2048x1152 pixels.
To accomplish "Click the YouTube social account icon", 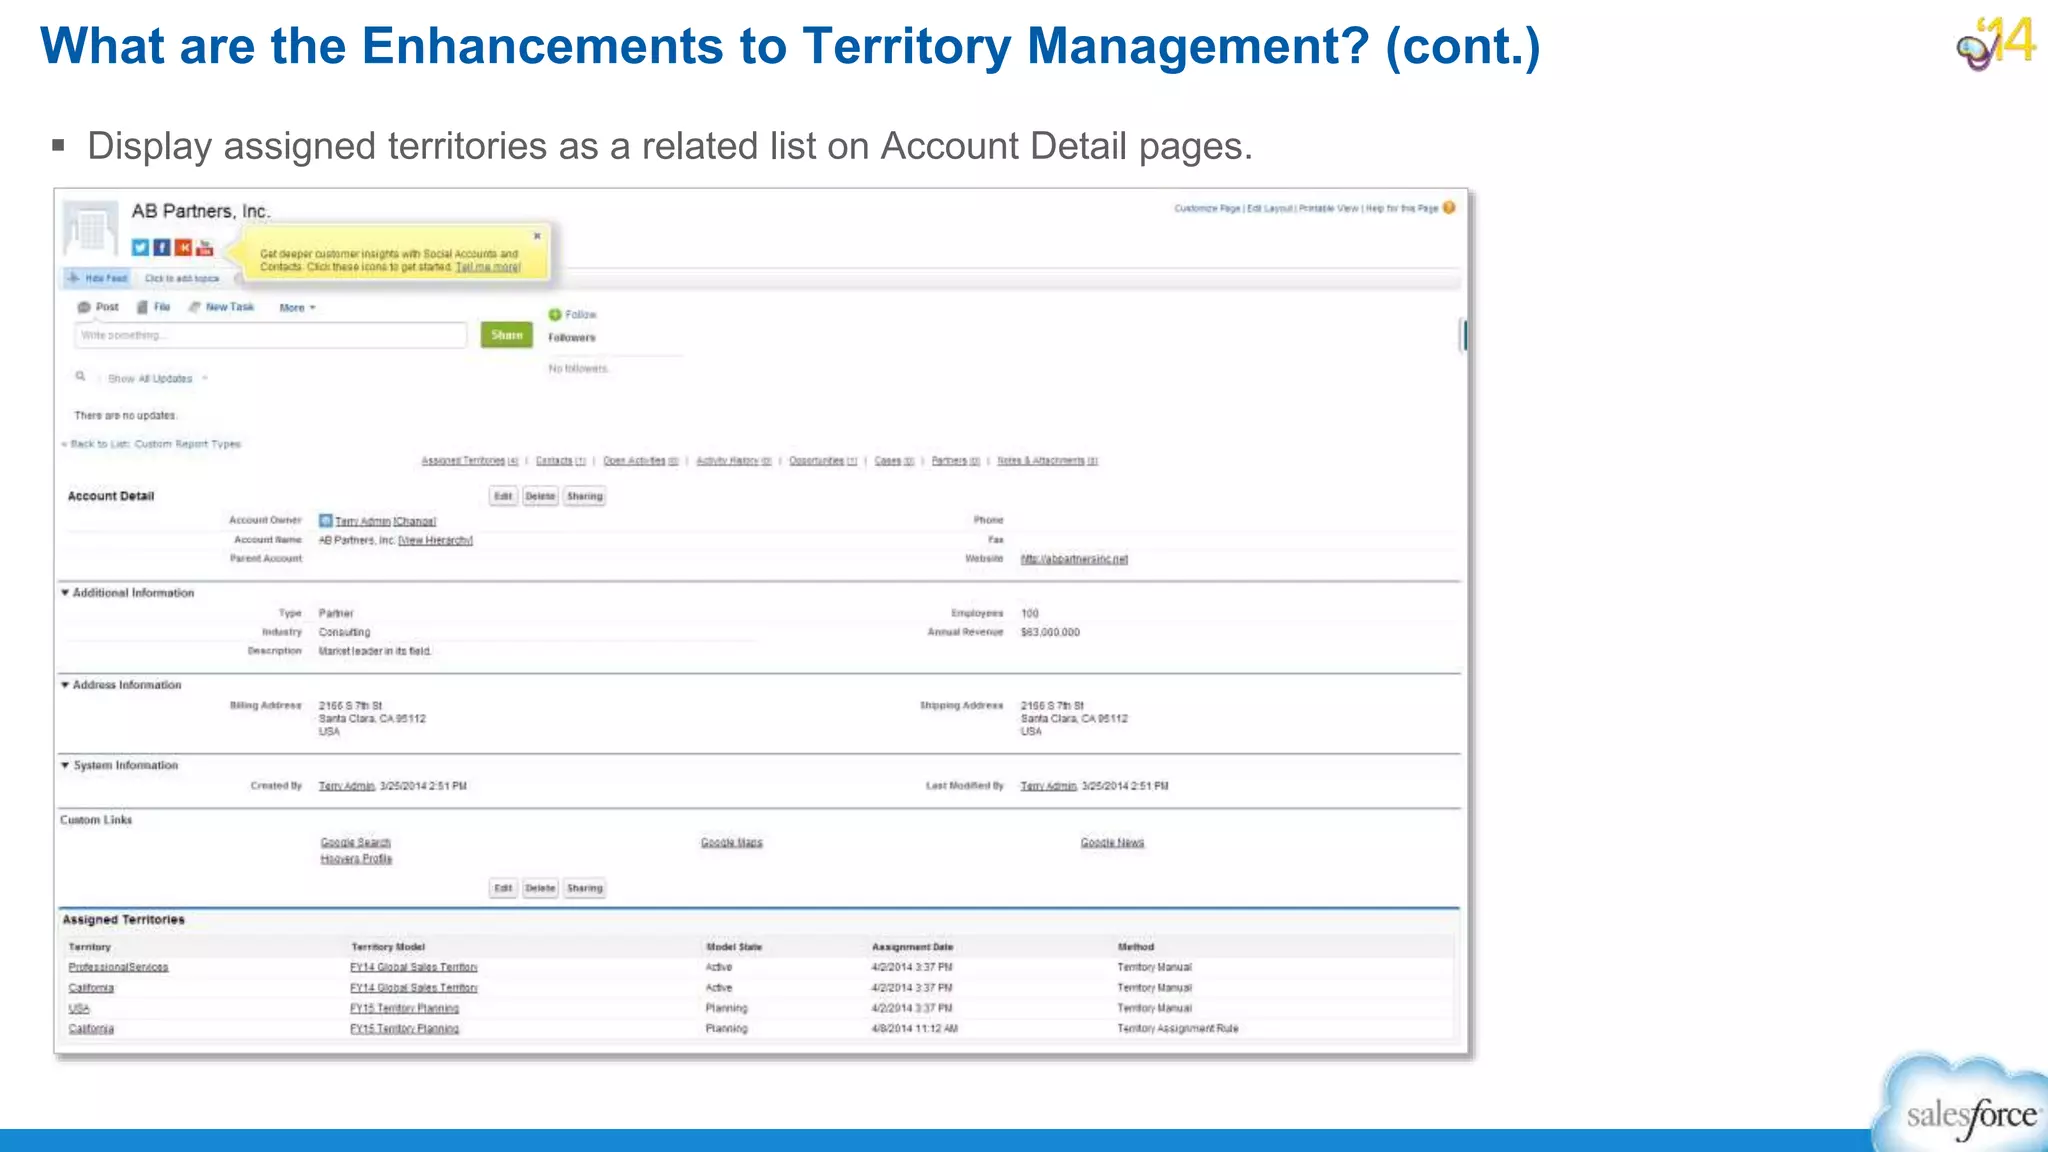I will [205, 247].
